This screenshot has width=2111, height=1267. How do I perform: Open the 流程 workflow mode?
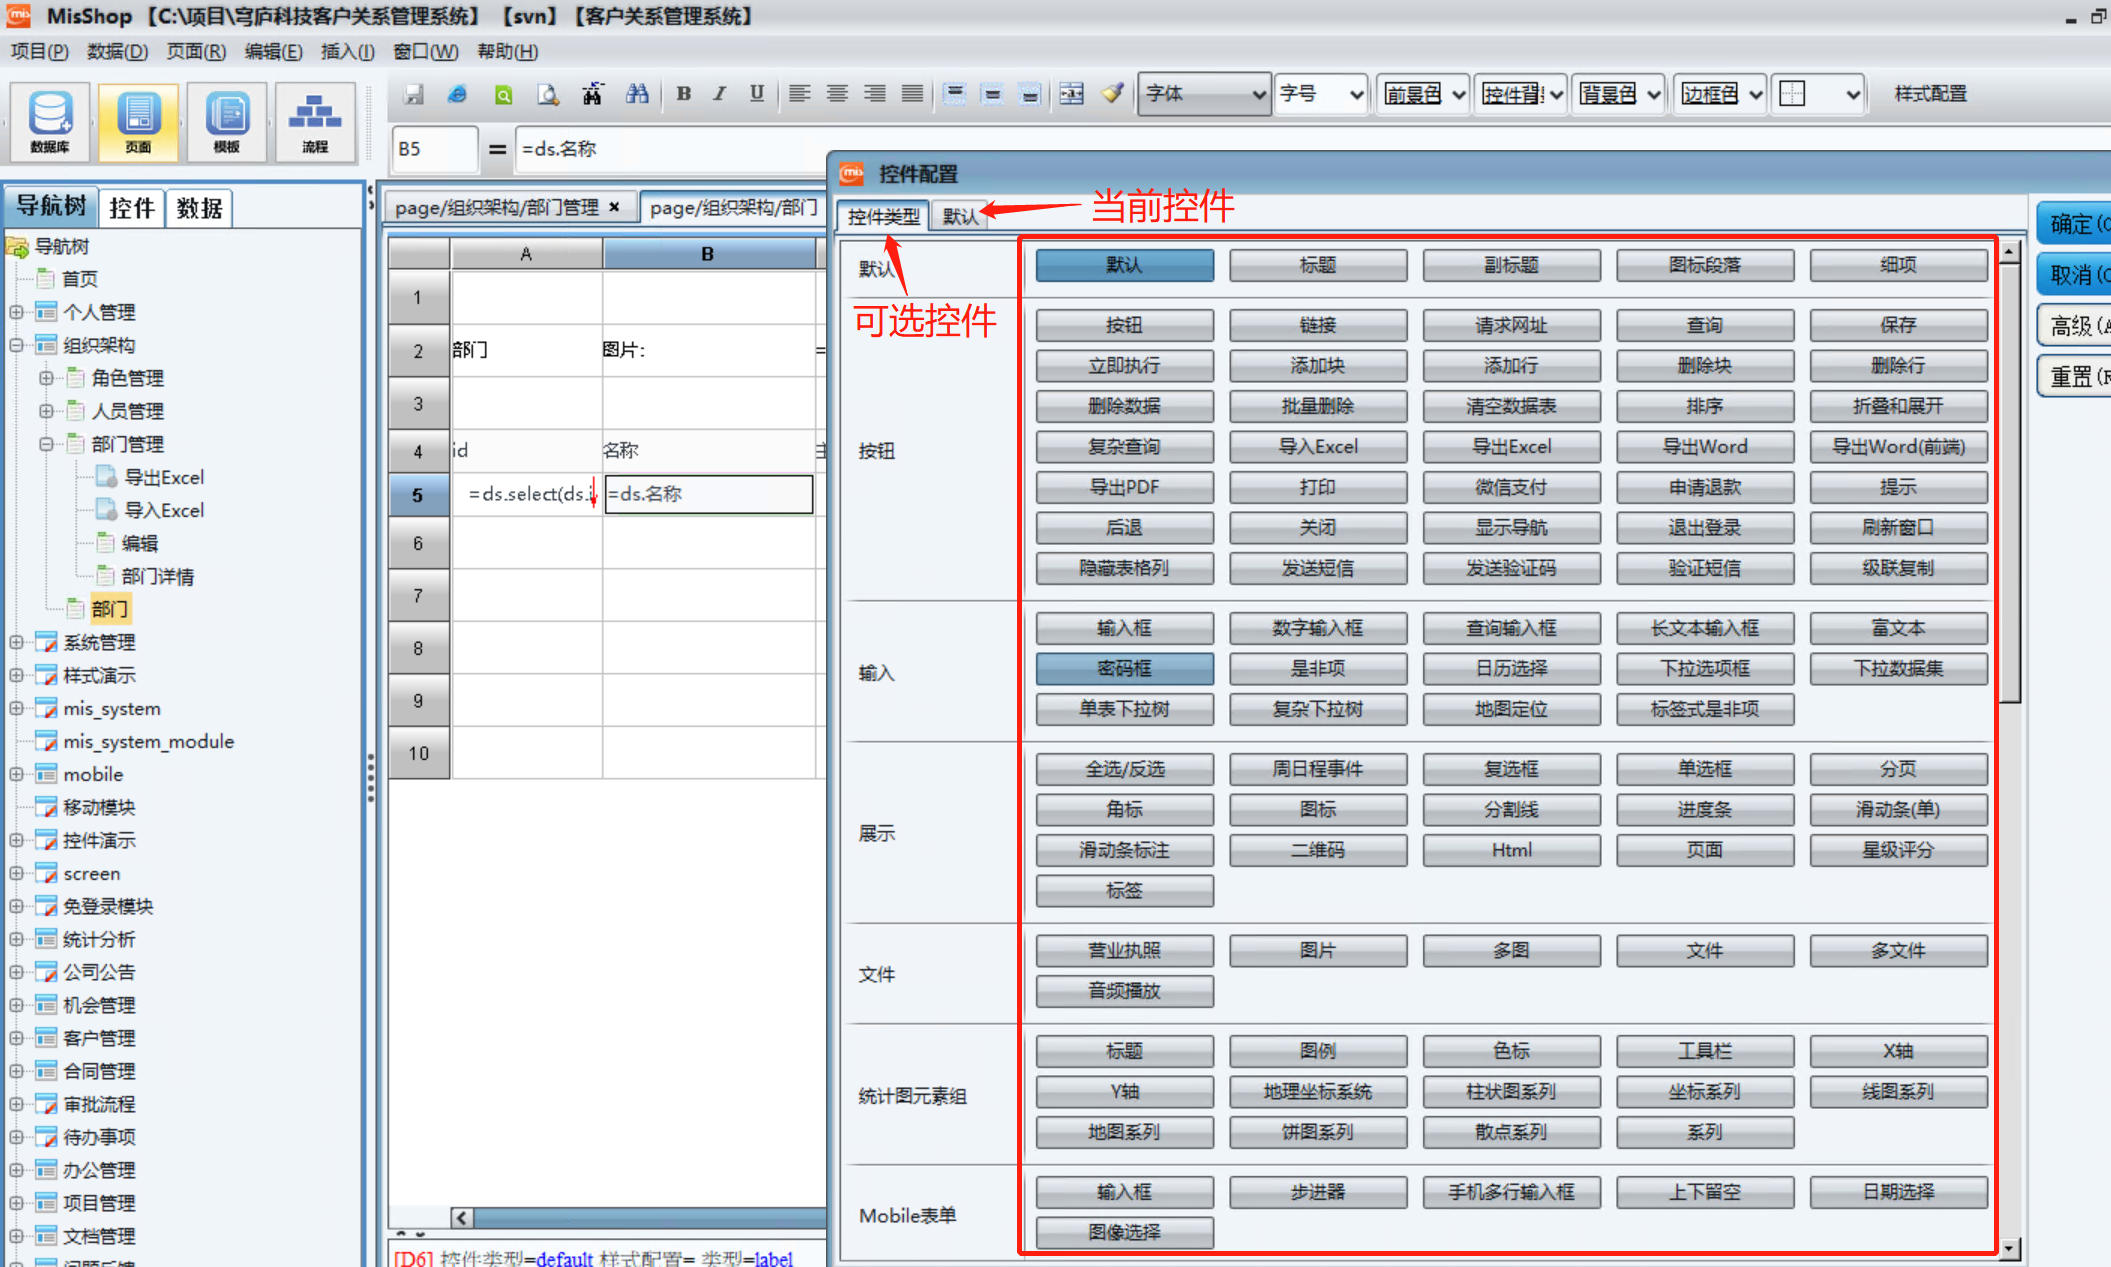click(x=315, y=122)
